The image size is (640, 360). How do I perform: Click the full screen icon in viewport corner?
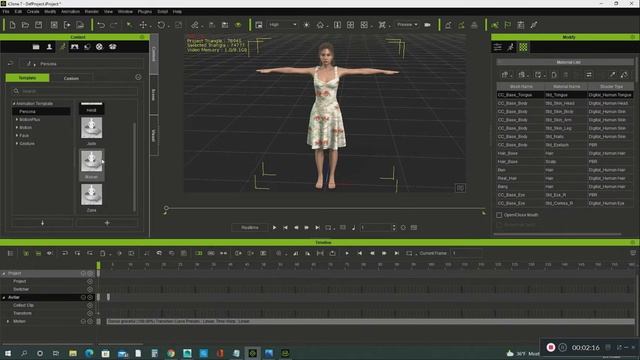tap(460, 188)
